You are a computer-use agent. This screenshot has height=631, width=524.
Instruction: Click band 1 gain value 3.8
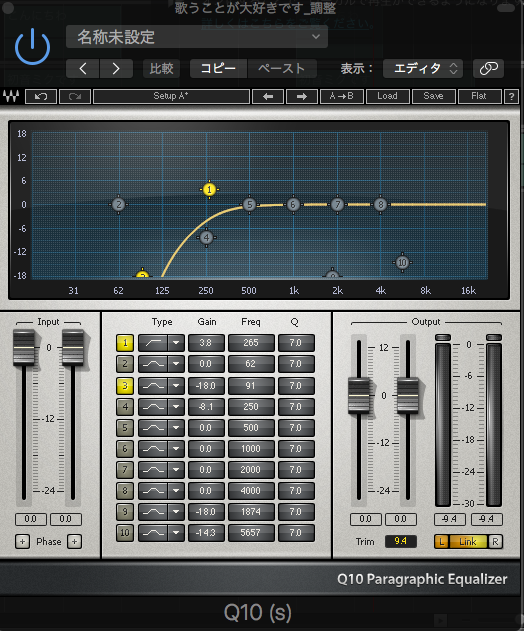tap(206, 343)
